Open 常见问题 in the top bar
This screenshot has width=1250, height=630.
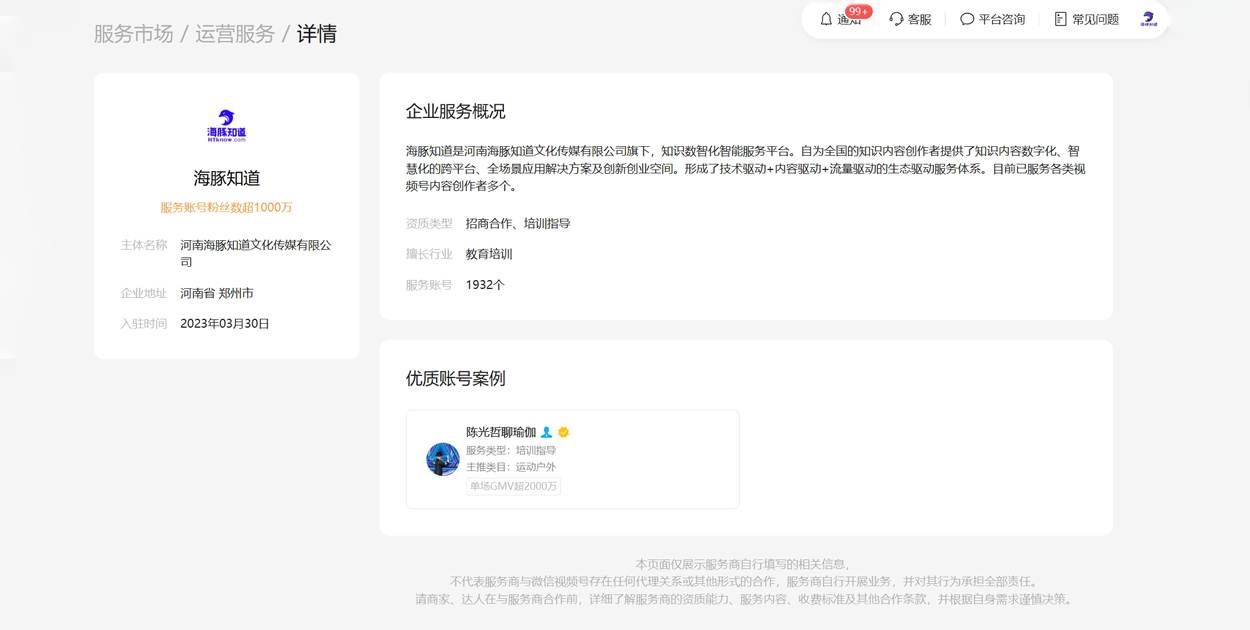click(1096, 19)
